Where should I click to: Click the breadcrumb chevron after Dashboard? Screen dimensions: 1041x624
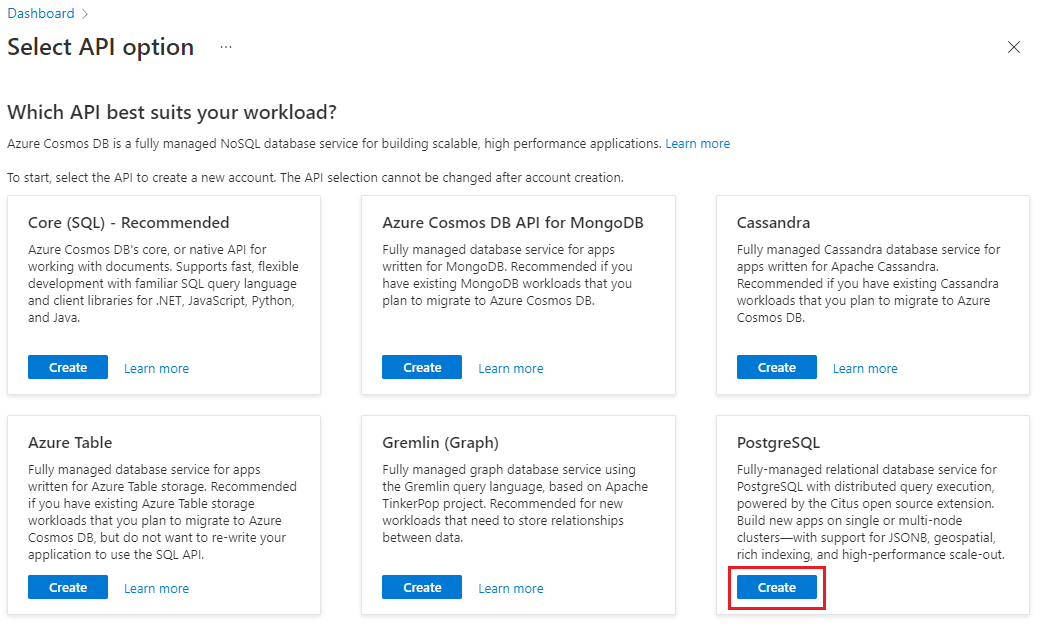point(84,13)
